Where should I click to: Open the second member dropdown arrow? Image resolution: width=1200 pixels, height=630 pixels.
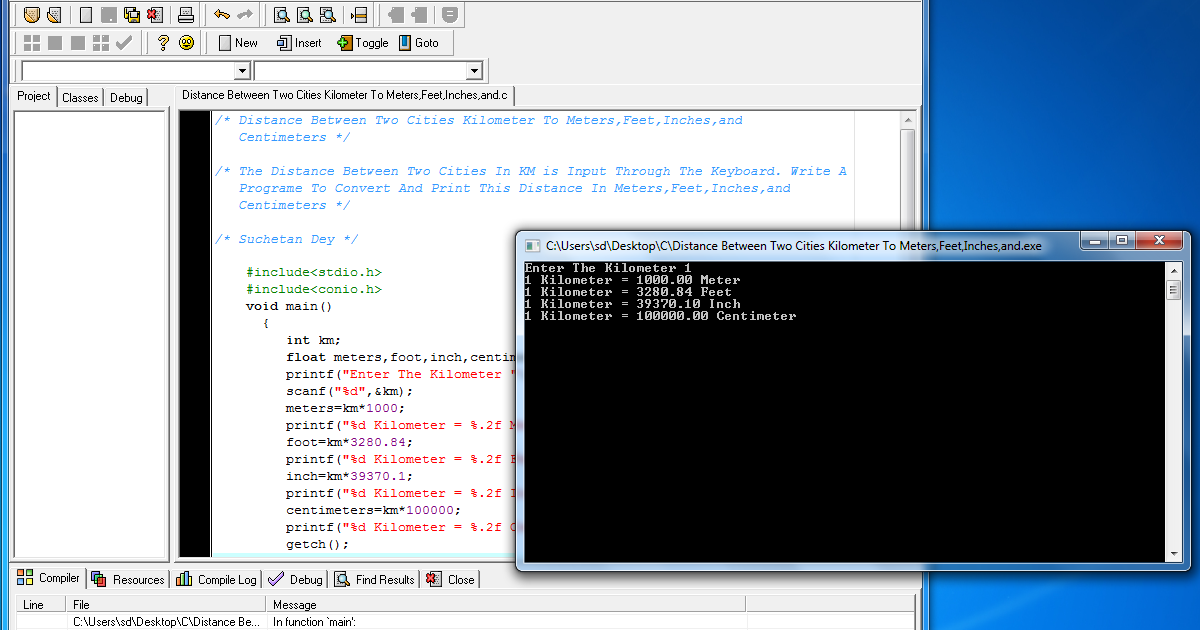pos(475,71)
